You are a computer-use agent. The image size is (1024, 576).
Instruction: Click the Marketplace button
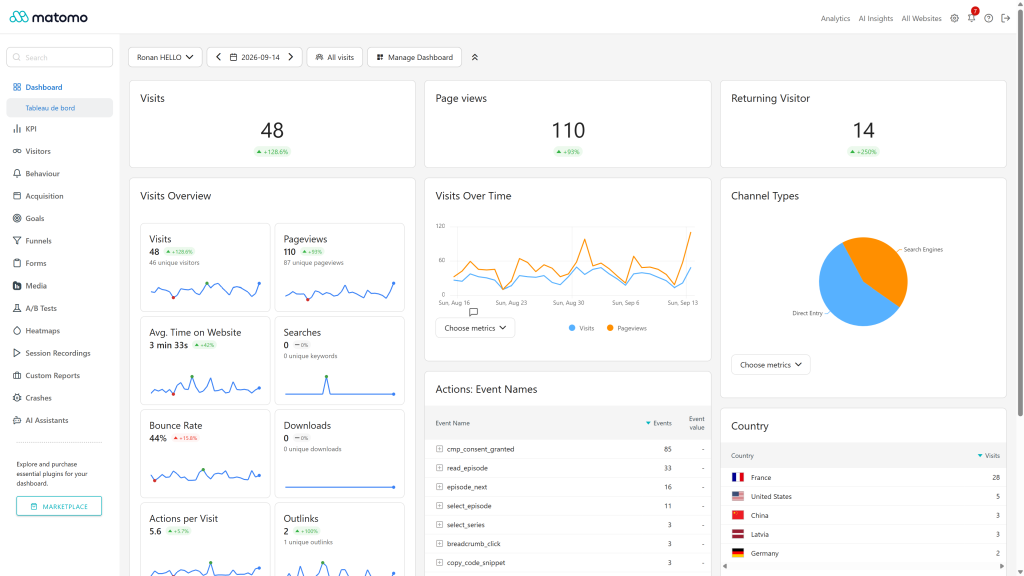coord(59,506)
